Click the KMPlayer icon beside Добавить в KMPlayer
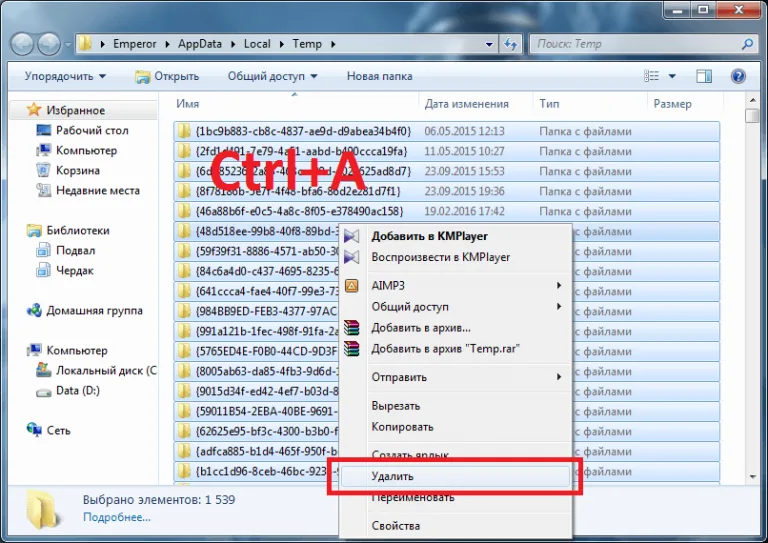The width and height of the screenshot is (768, 543). pos(351,236)
